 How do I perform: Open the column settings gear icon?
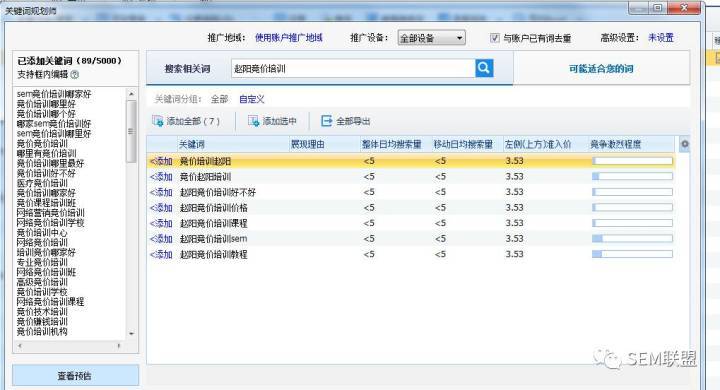coord(685,144)
